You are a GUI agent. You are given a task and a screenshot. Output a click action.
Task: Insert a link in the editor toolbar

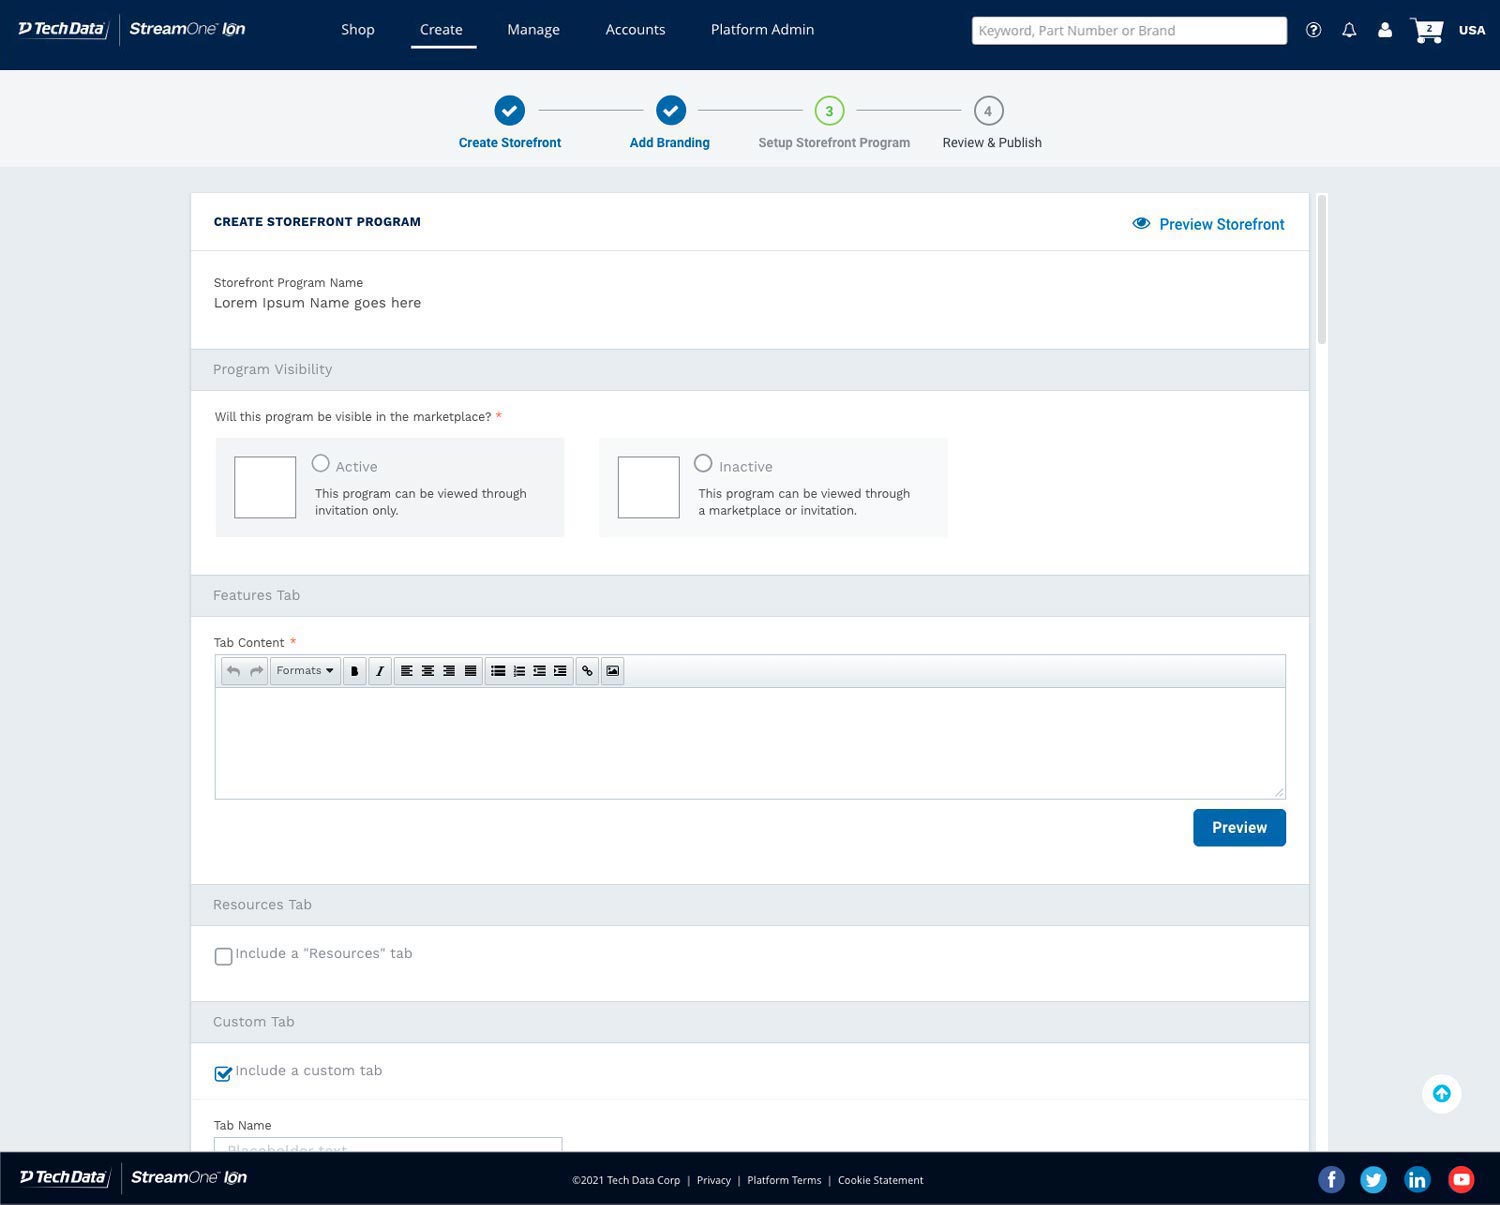coord(587,671)
